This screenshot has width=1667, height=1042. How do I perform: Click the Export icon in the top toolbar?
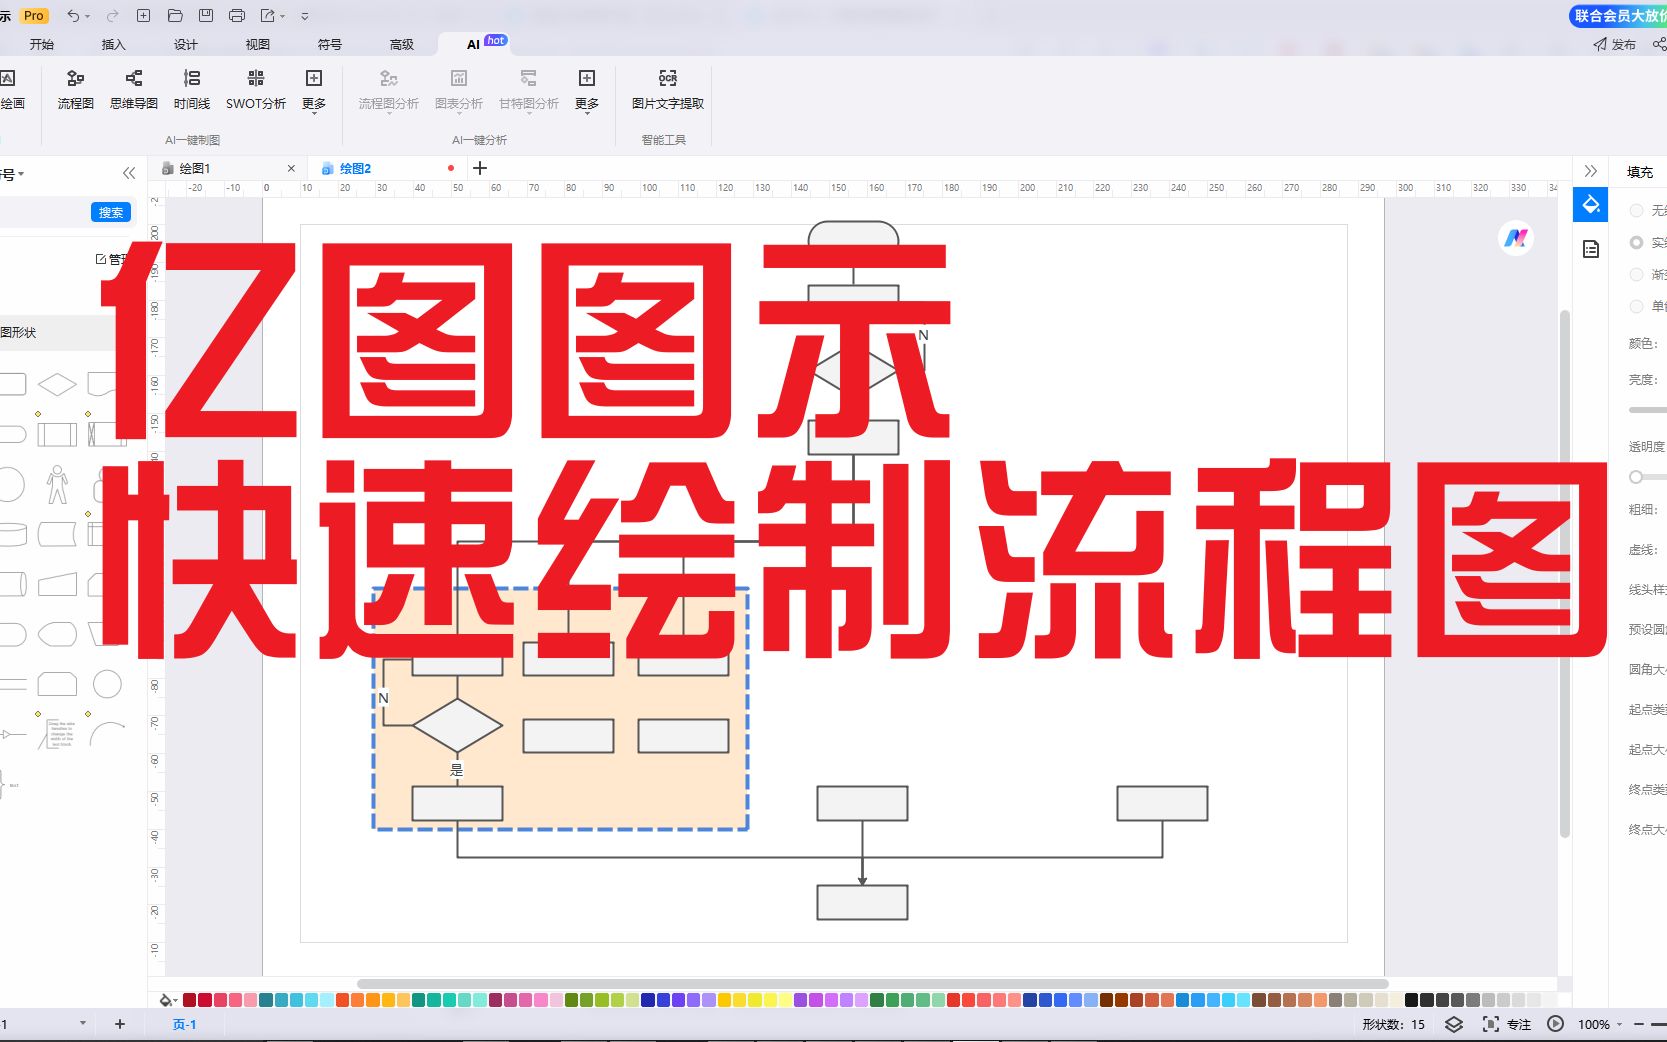pyautogui.click(x=268, y=16)
